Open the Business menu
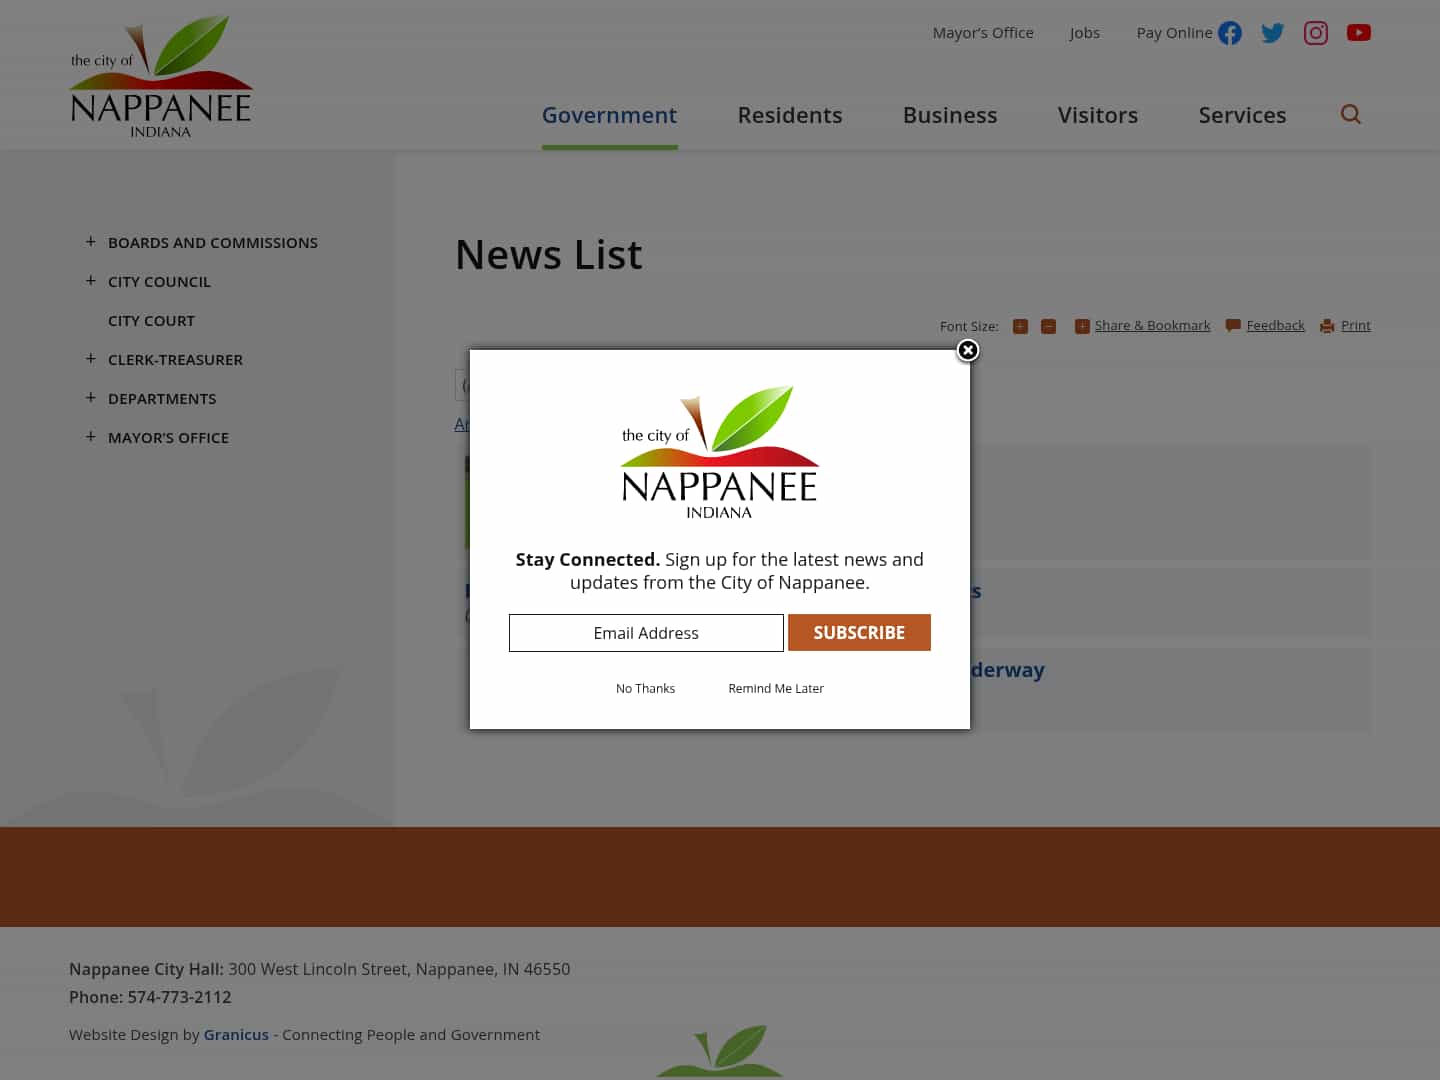1440x1080 pixels. point(950,115)
